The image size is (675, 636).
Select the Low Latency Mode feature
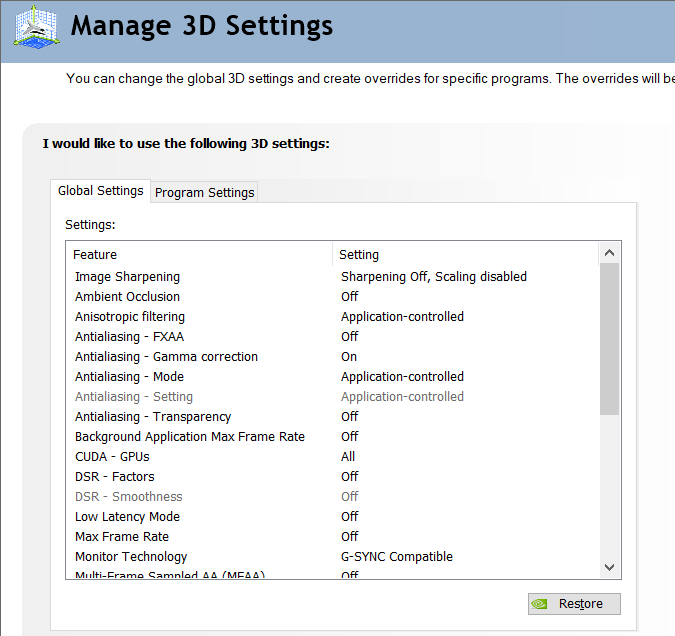click(127, 517)
